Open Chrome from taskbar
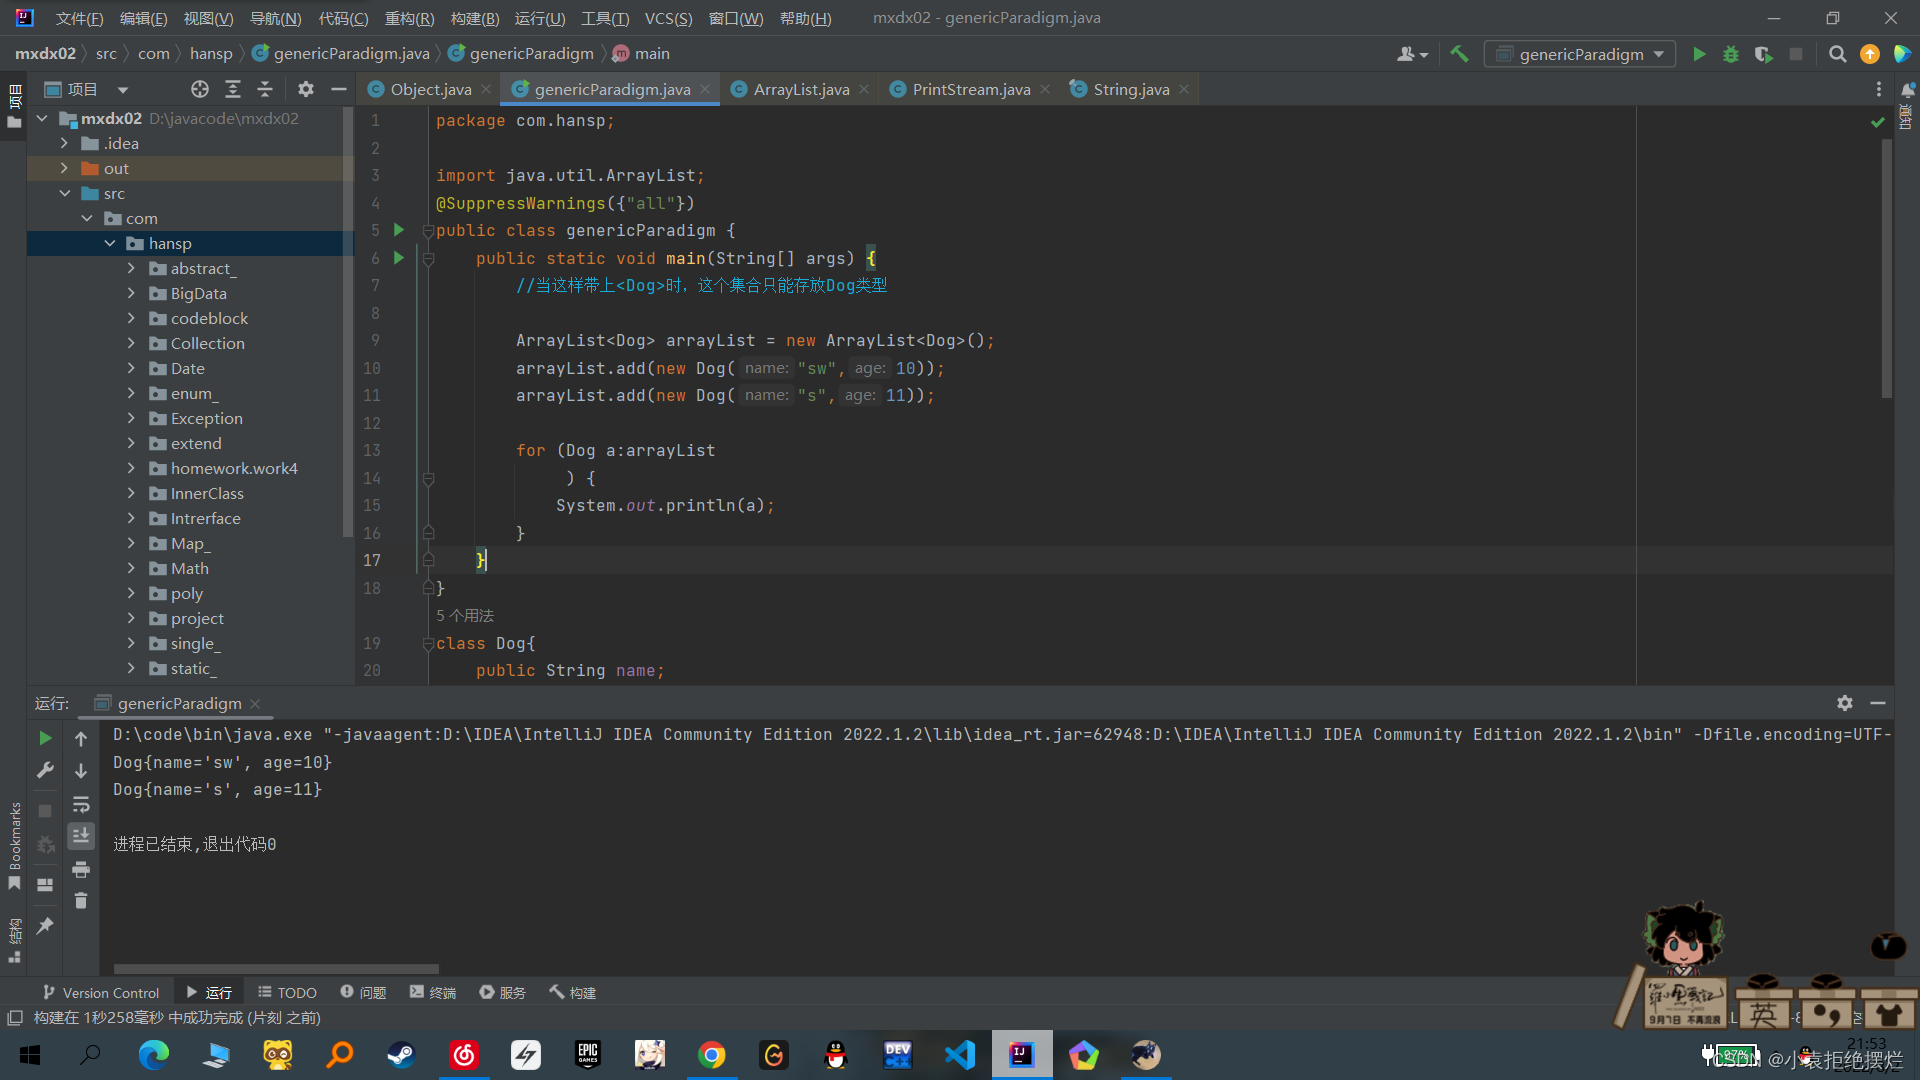 [712, 1055]
